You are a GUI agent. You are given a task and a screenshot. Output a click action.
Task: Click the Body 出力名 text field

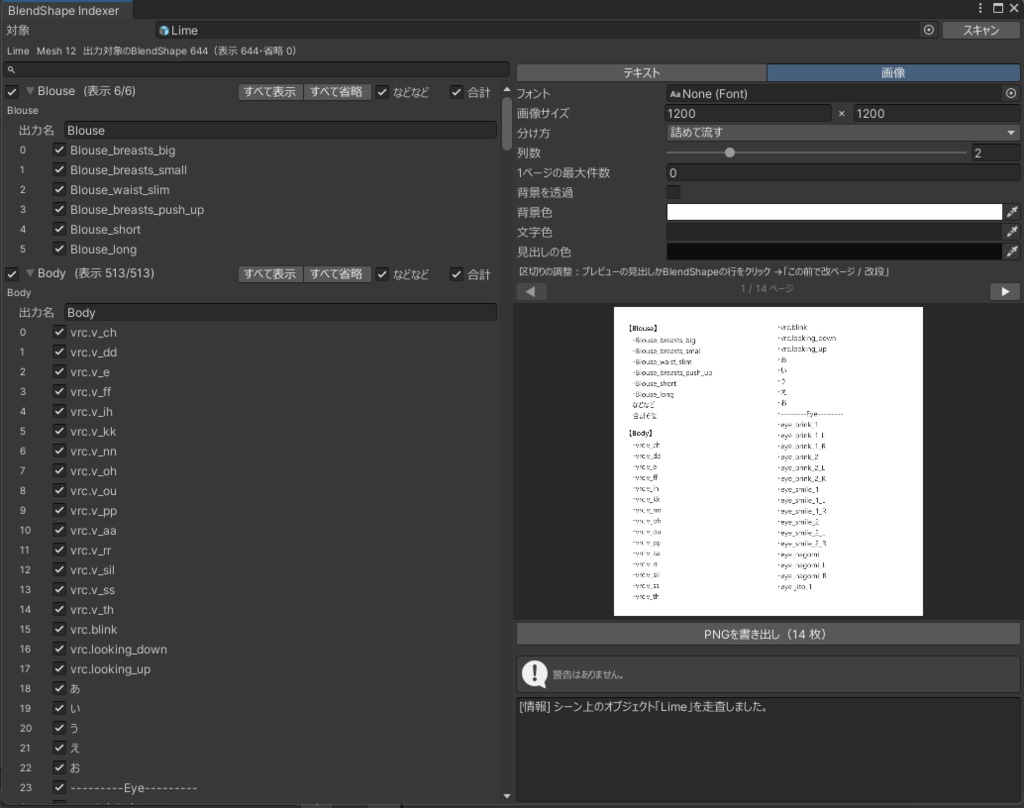tap(280, 312)
